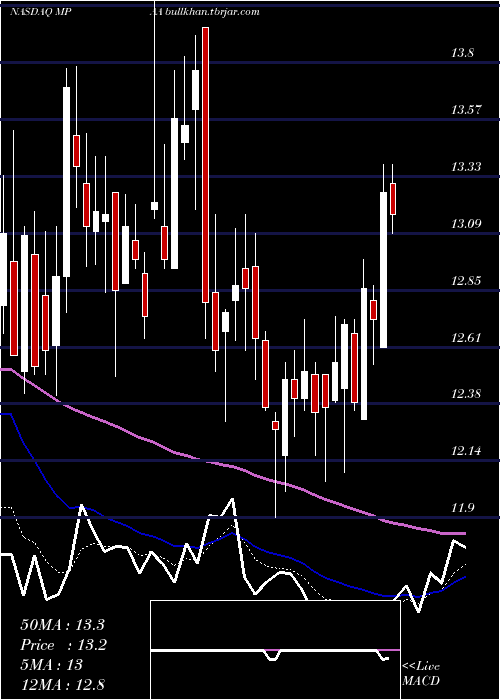The image size is (500, 700).
Task: Click the 13.33 price axis label
Action: point(466,167)
